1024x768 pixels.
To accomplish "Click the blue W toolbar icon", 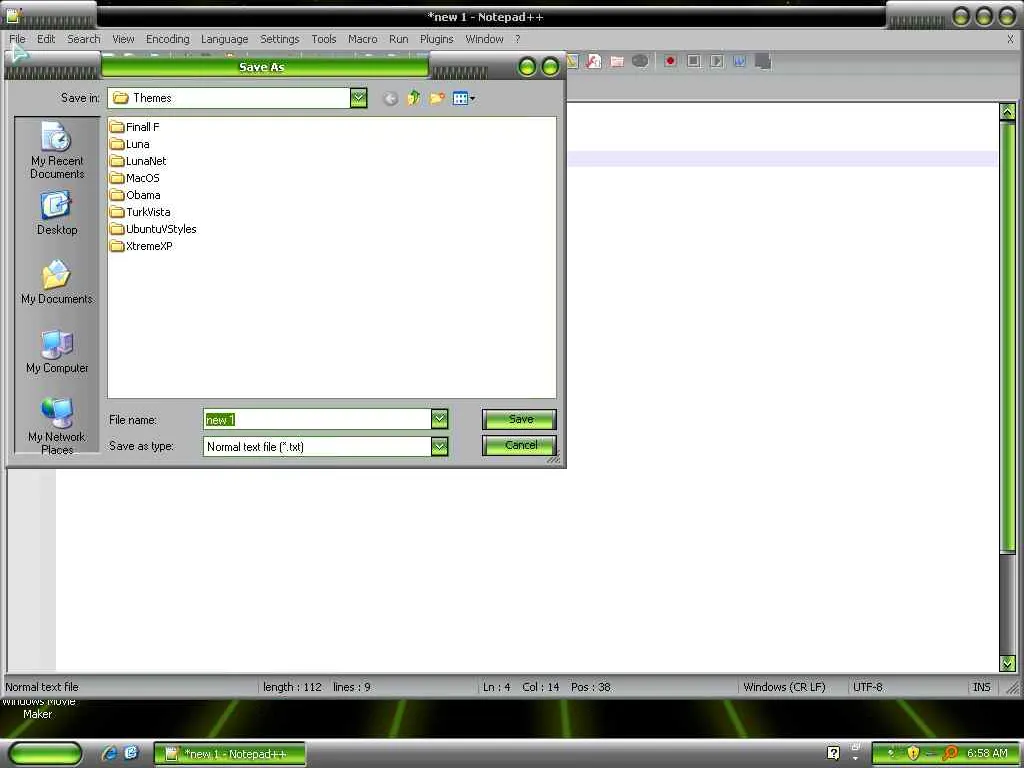I will pyautogui.click(x=739, y=61).
